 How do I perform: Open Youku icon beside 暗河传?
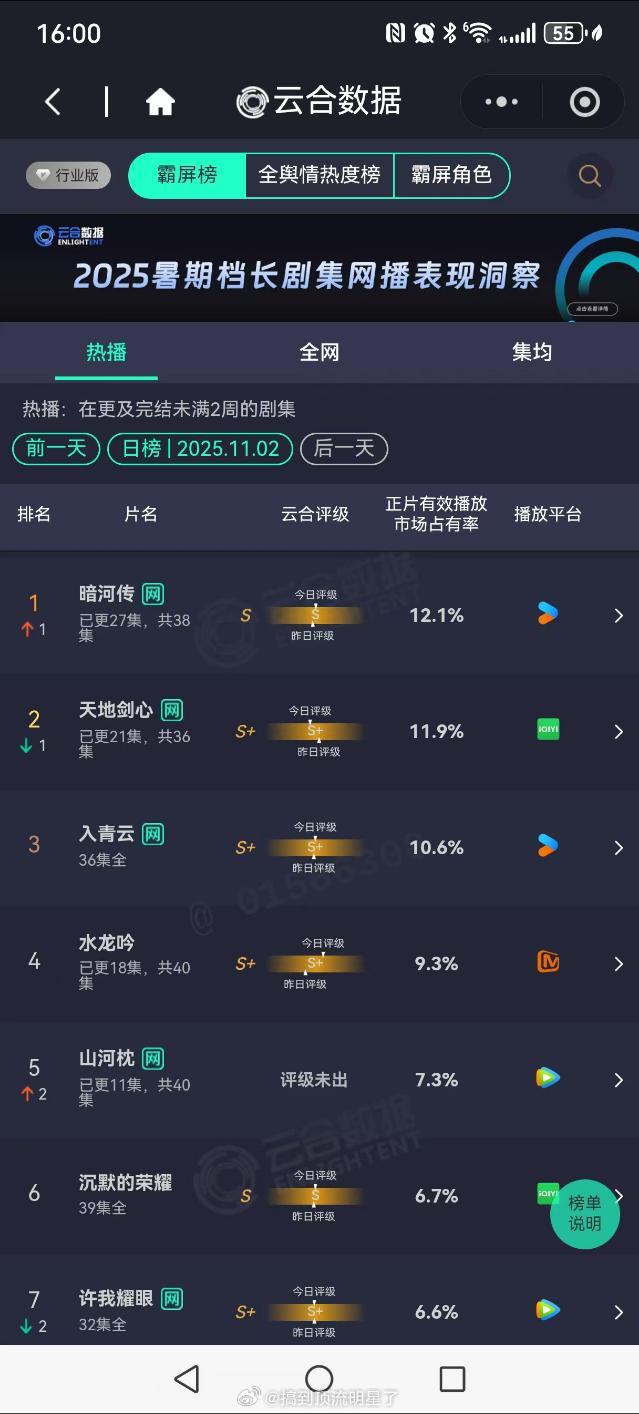click(547, 615)
